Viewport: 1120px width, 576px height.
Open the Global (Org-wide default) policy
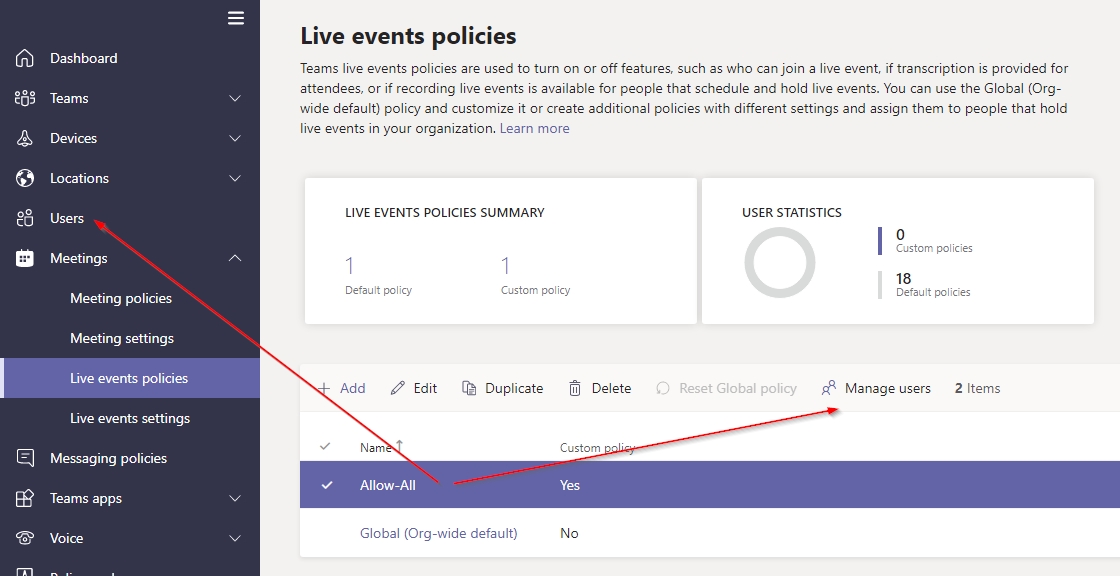438,533
